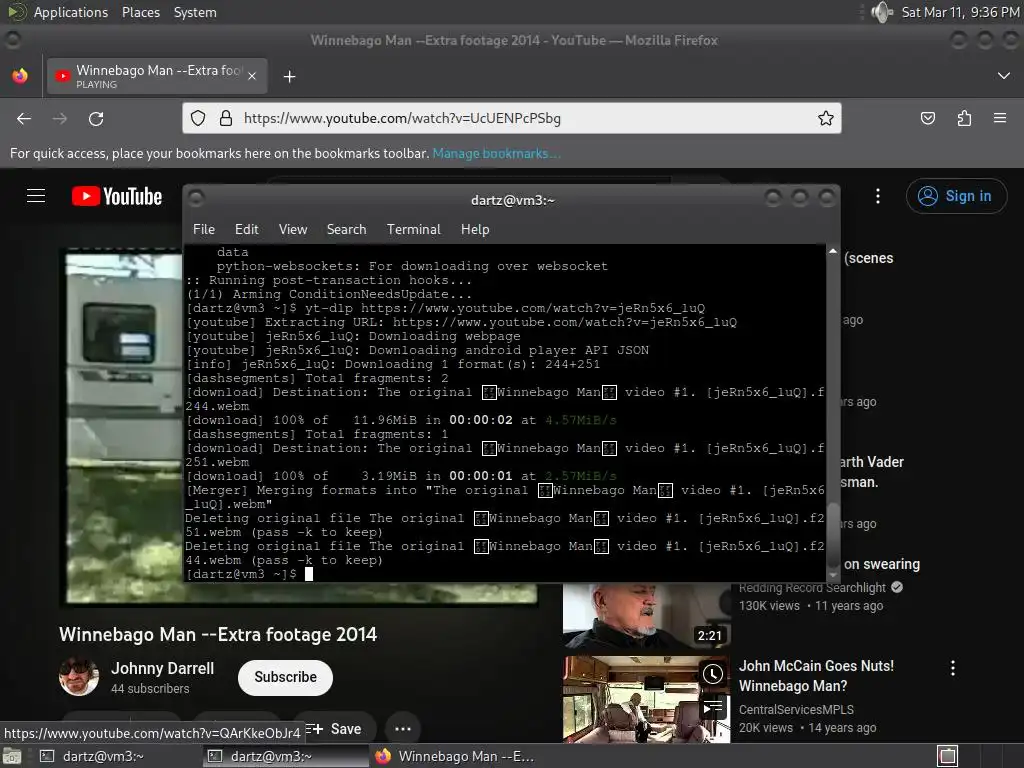The width and height of the screenshot is (1024, 768).
Task: Open the Places menu in top panel
Action: [140, 12]
